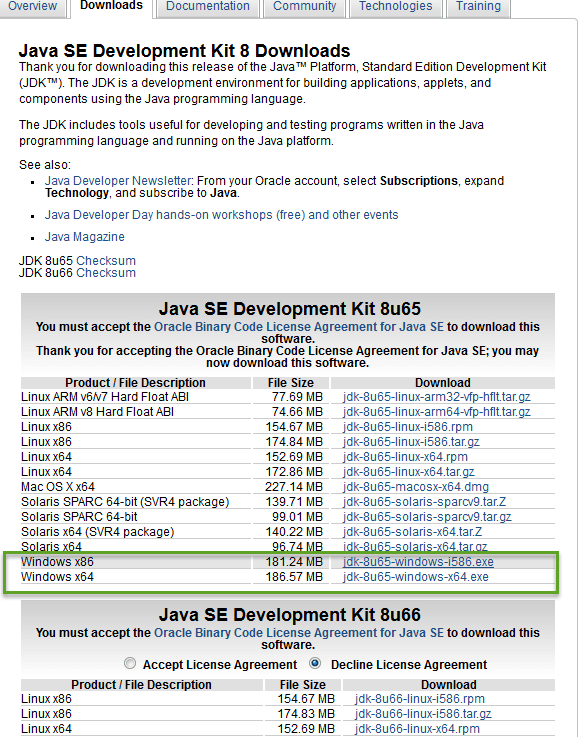580x737 pixels.
Task: Download jdk-8u66-linux-x64.rpm
Action: point(417,729)
